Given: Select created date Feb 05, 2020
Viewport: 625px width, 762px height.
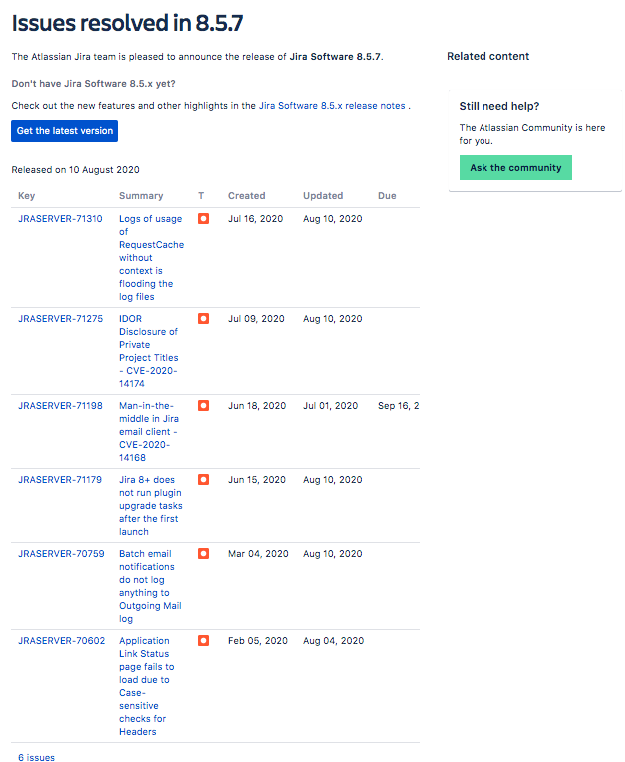Looking at the screenshot, I should pos(258,641).
